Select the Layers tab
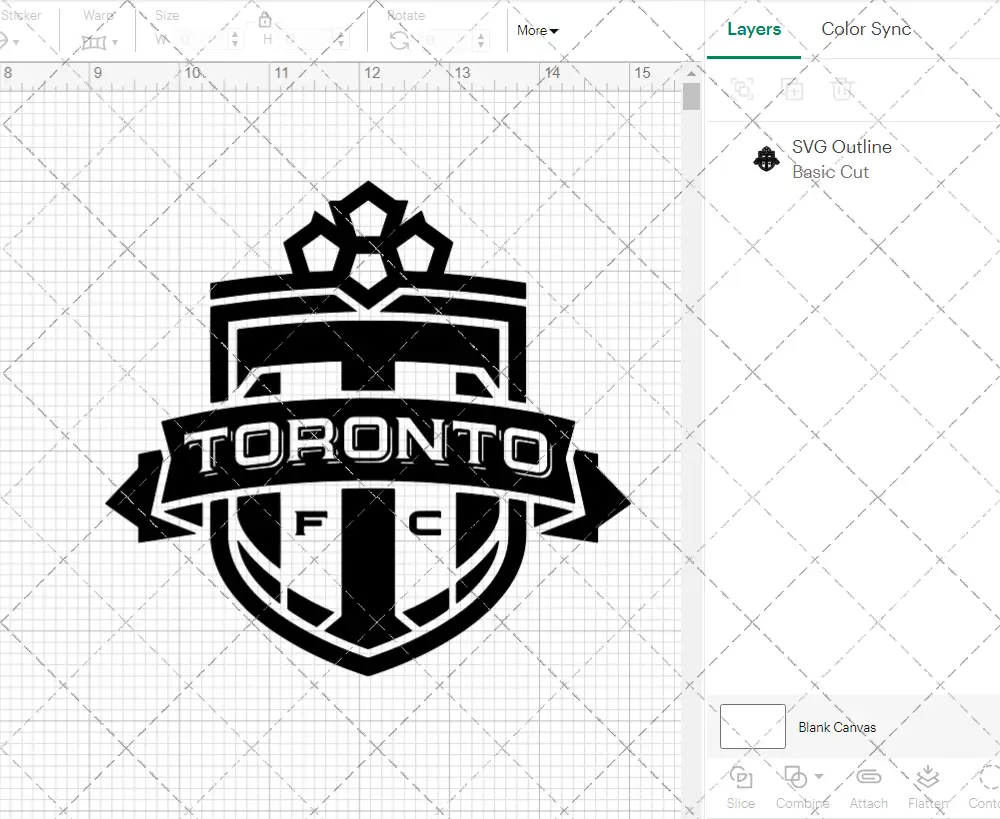The height and width of the screenshot is (819, 1000). [x=754, y=29]
